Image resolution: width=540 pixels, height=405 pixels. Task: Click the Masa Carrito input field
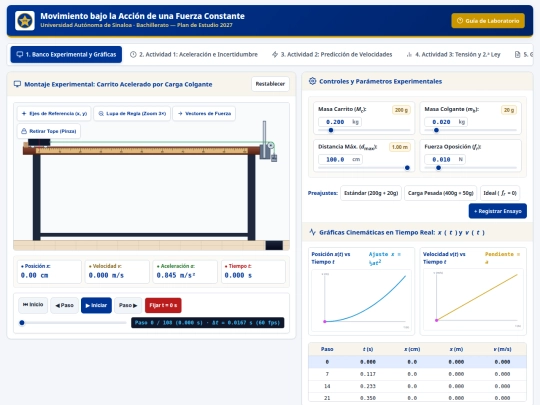(340, 122)
